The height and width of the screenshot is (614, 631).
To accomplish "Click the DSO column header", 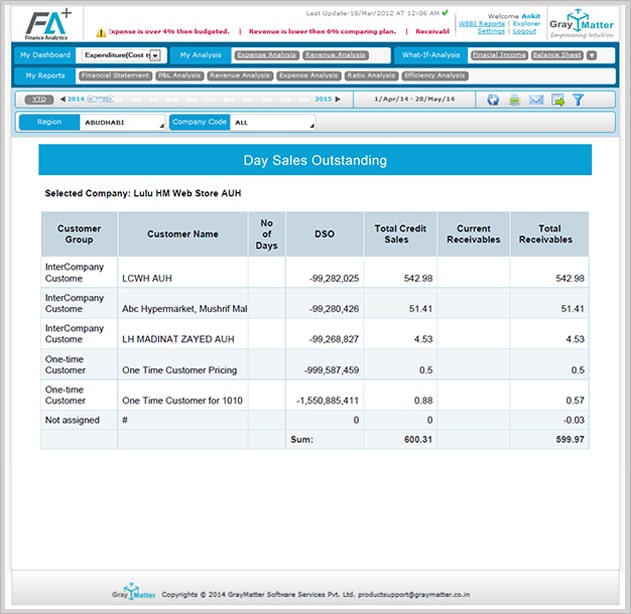I will 324,234.
